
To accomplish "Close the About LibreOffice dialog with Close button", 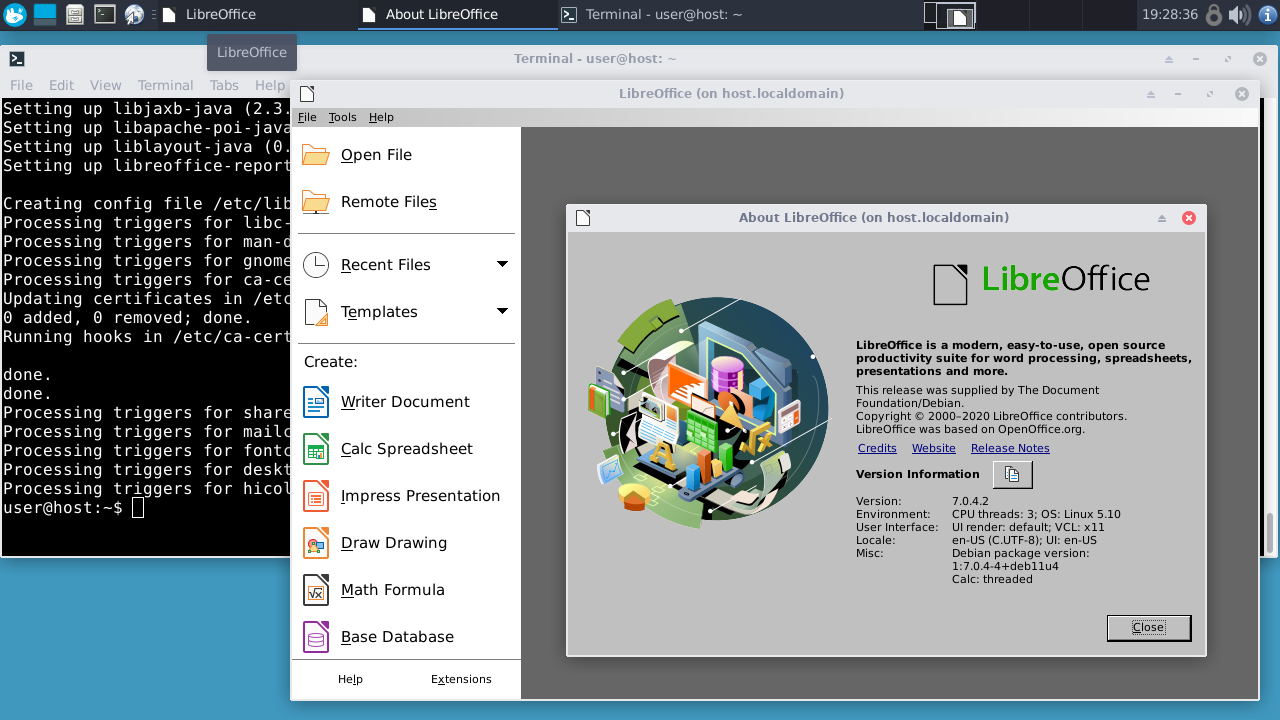I will [x=1149, y=628].
